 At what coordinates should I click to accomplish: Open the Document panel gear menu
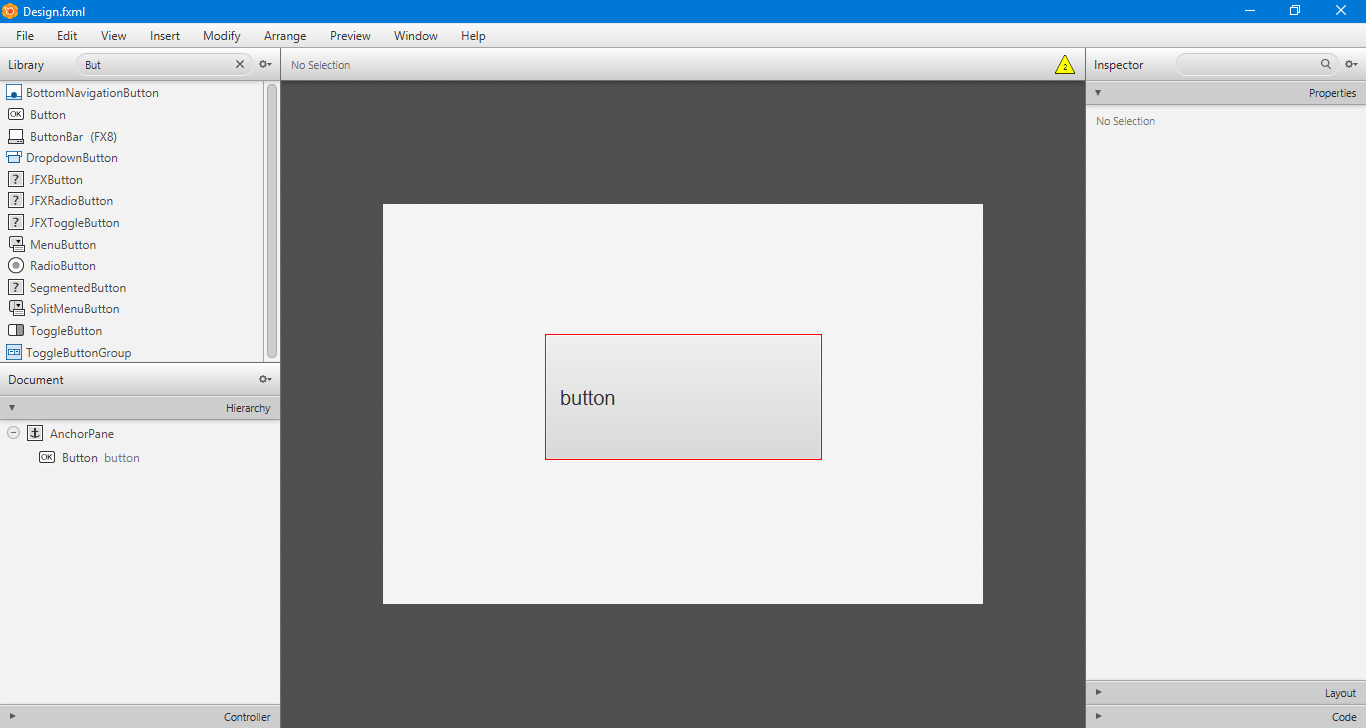pyautogui.click(x=265, y=379)
